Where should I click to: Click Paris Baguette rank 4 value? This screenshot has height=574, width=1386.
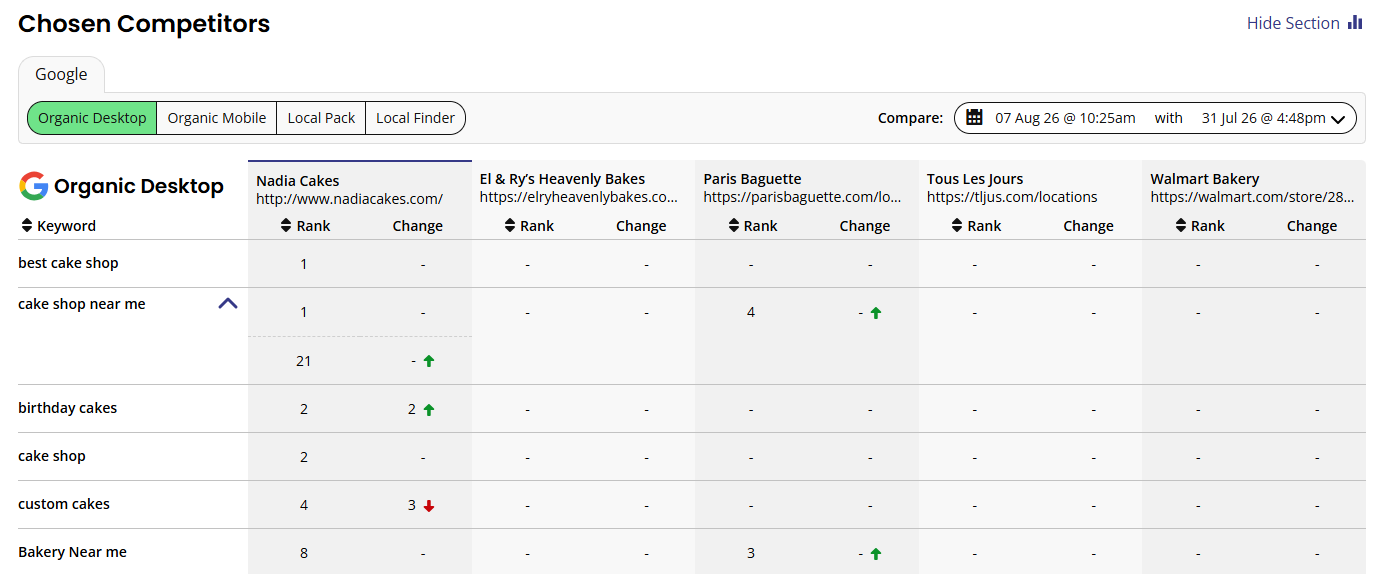[751, 312]
